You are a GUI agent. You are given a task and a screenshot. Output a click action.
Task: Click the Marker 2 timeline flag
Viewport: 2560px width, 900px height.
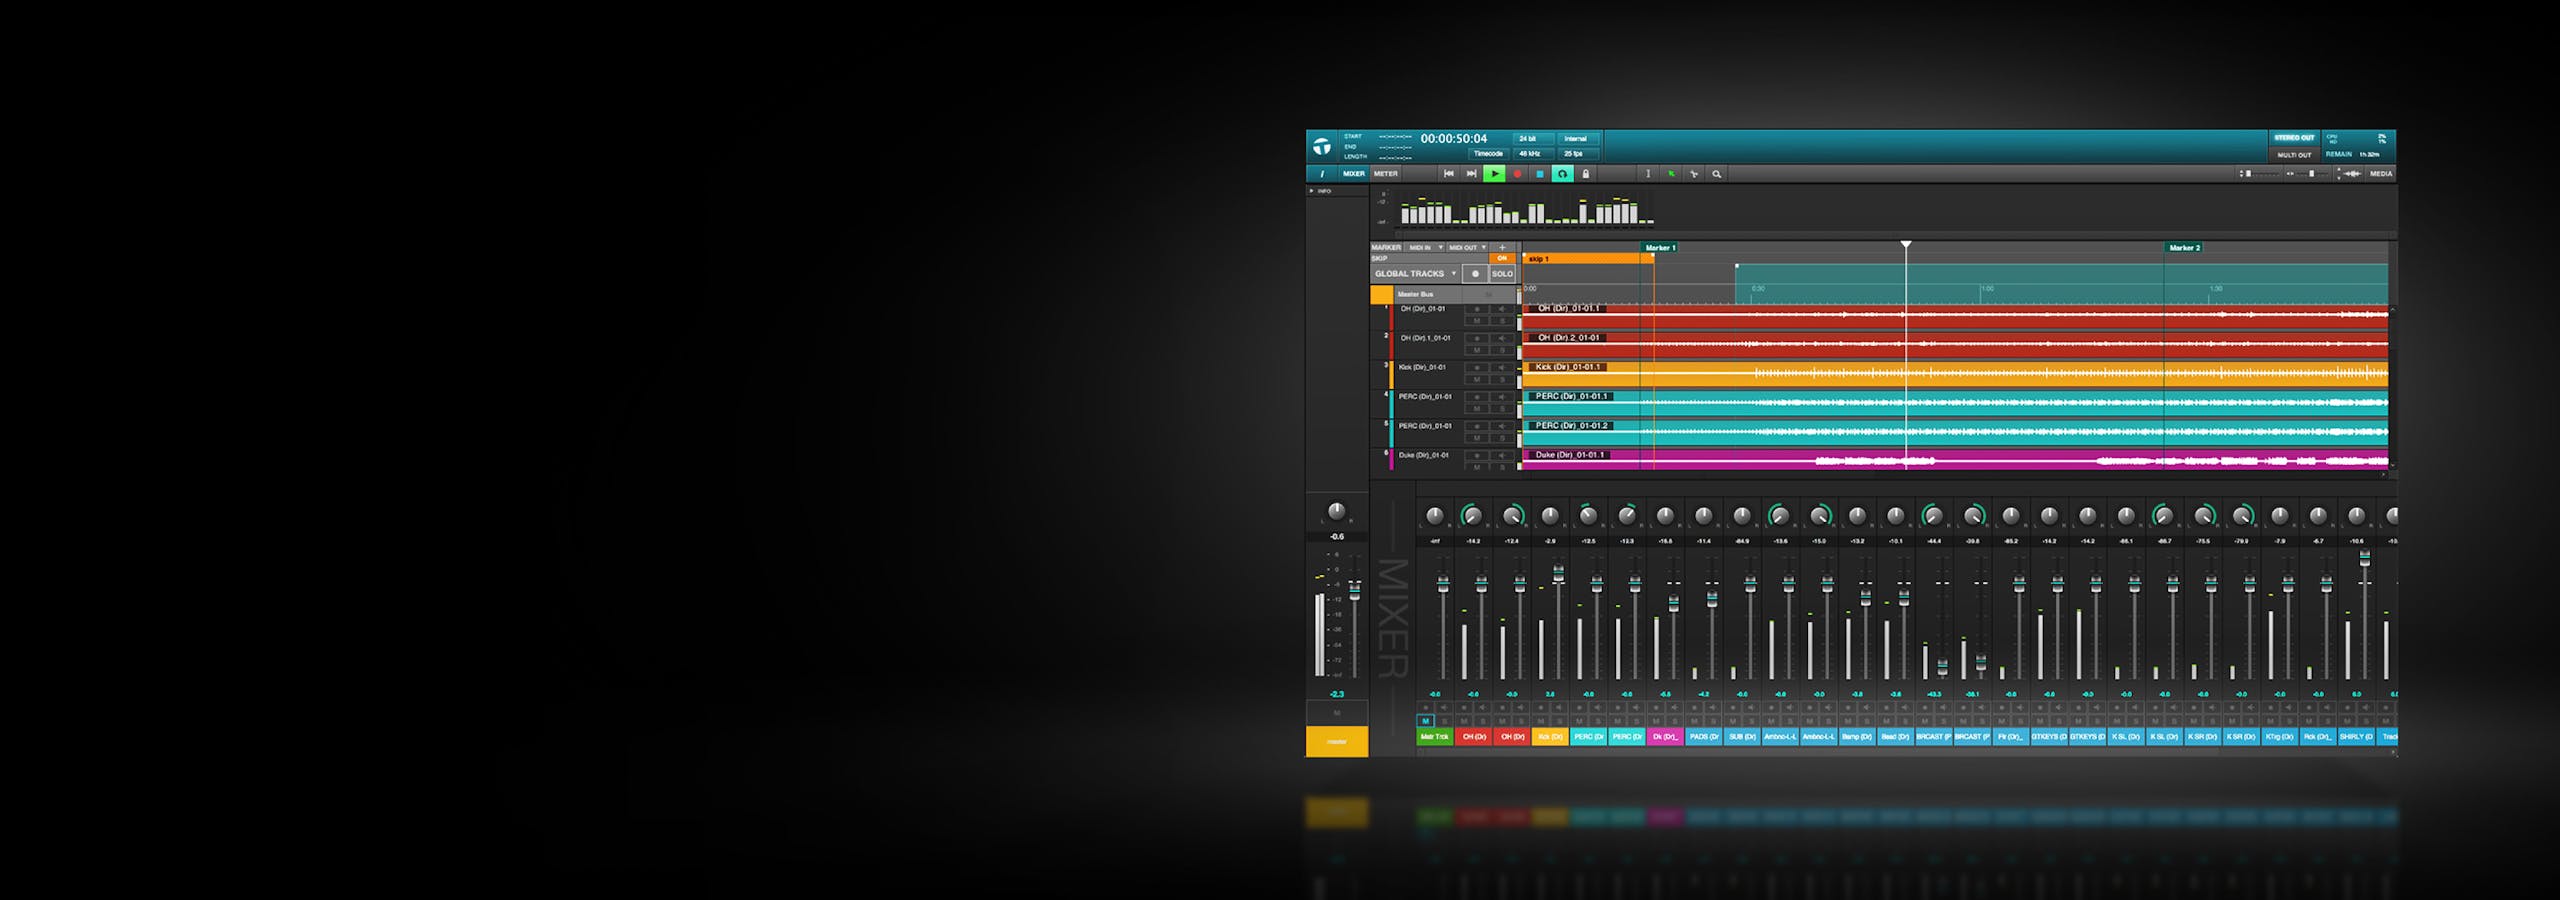(2184, 248)
